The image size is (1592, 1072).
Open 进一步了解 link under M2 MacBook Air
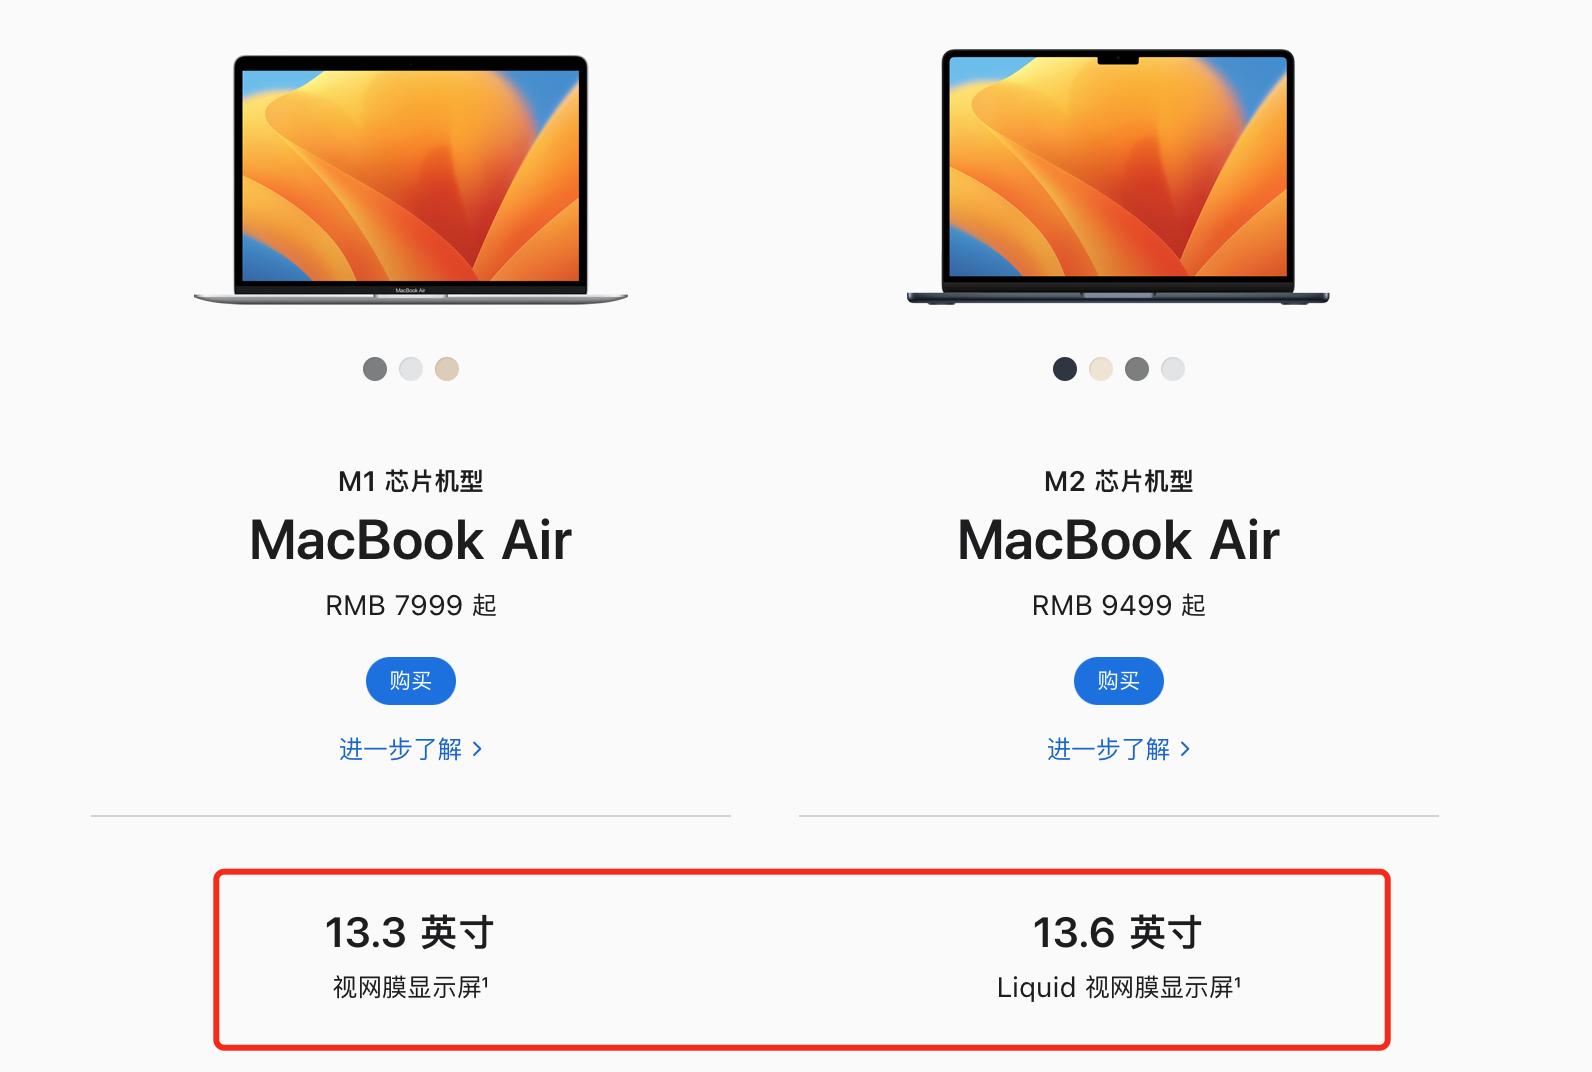[1119, 749]
